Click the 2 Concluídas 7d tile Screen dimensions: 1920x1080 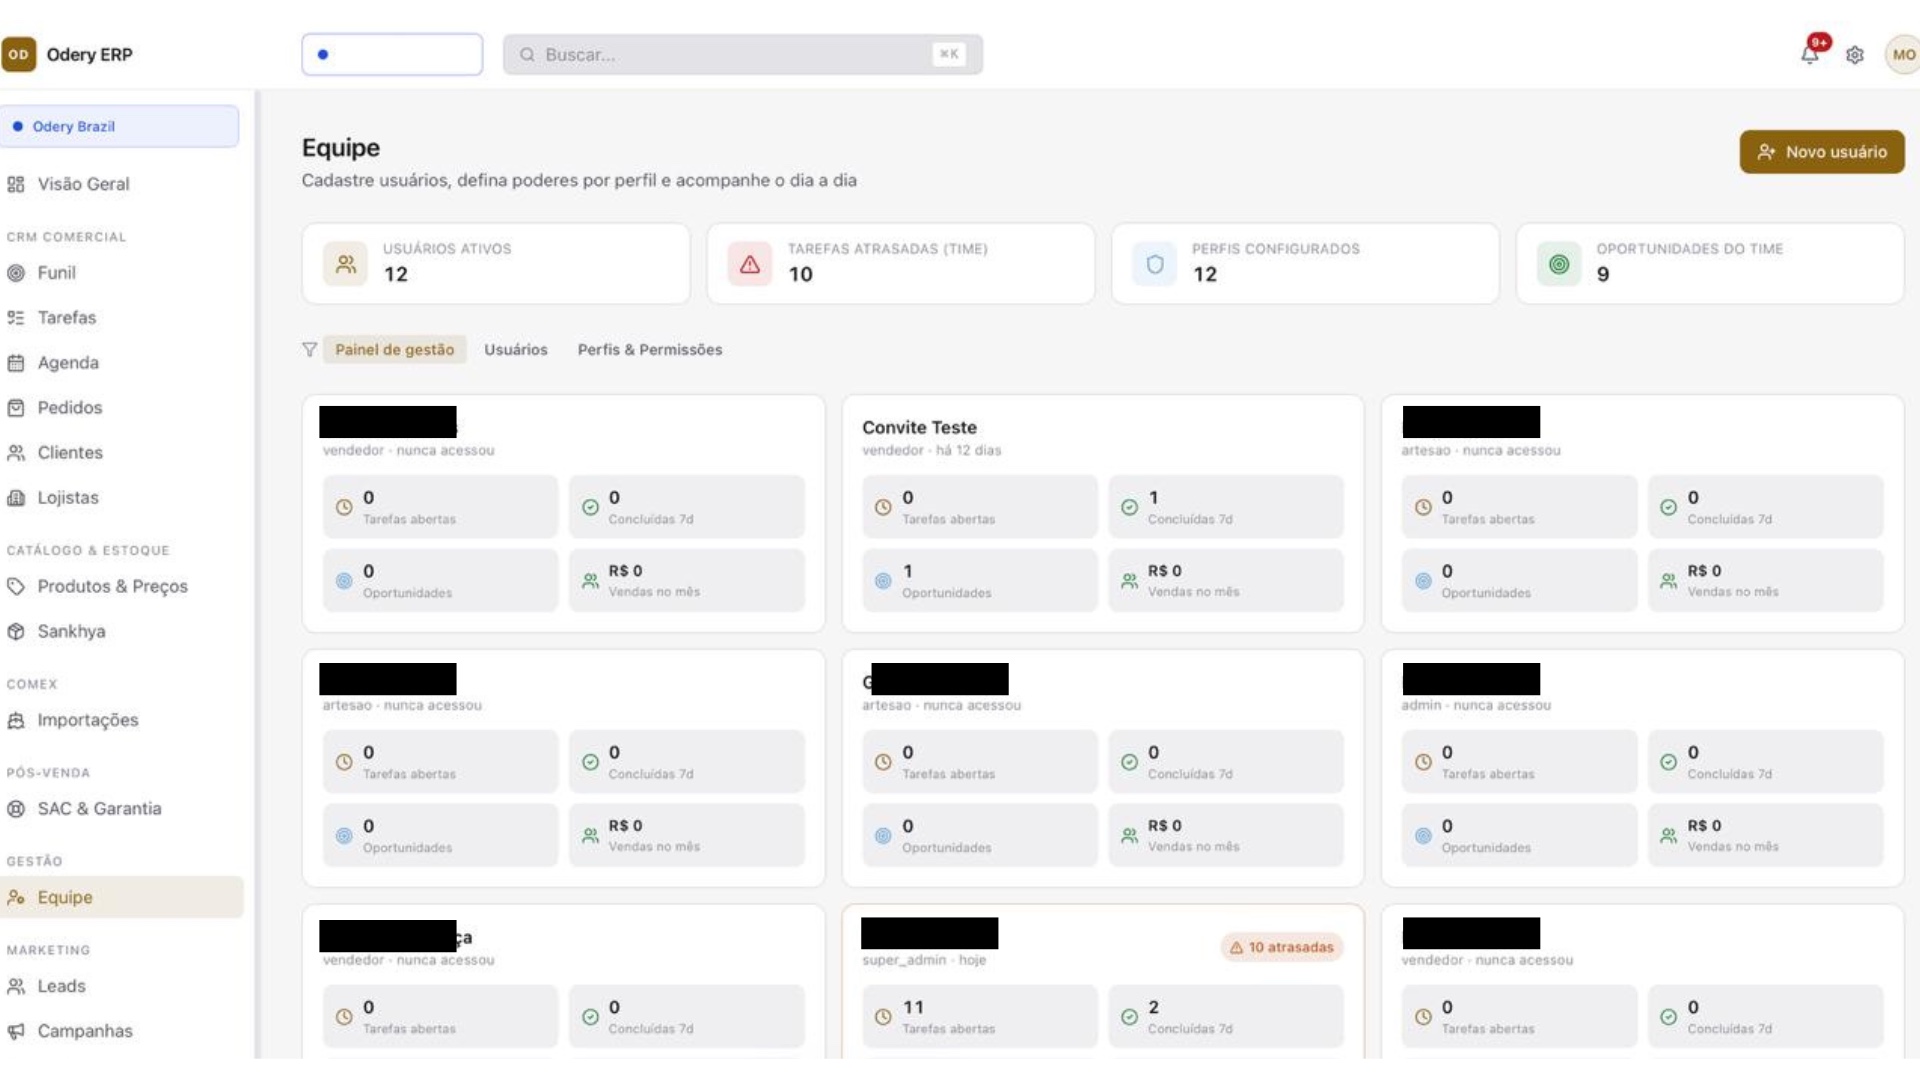[x=1226, y=1017]
